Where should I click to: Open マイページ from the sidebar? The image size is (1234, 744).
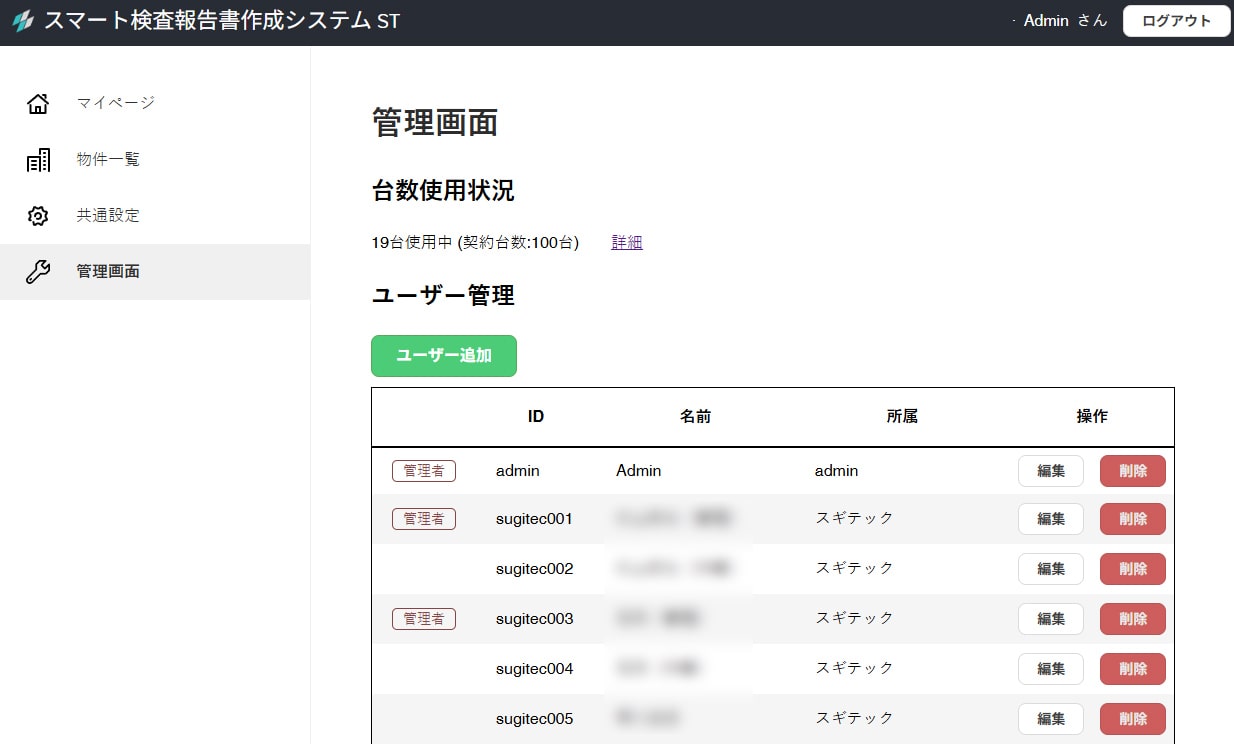[x=116, y=103]
